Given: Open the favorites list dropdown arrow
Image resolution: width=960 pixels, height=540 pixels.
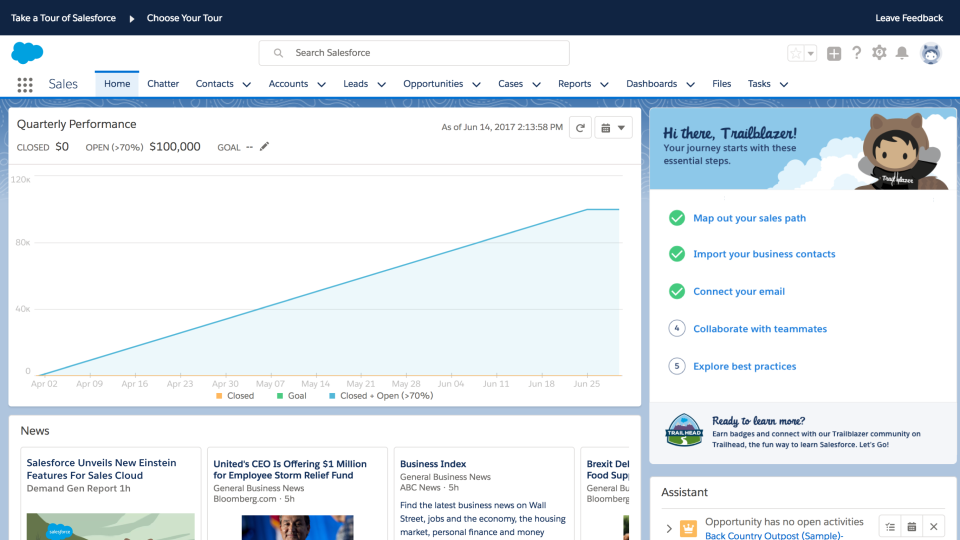Looking at the screenshot, I should [810, 53].
